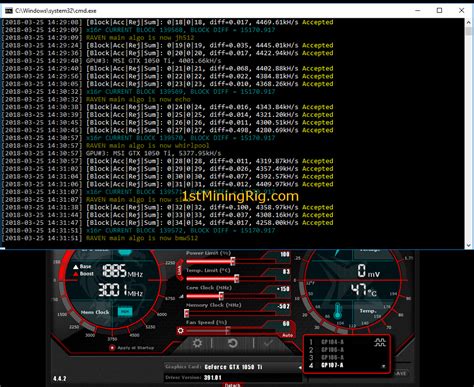Click the cyan memory chip icon by Mem Clock

pos(125,312)
